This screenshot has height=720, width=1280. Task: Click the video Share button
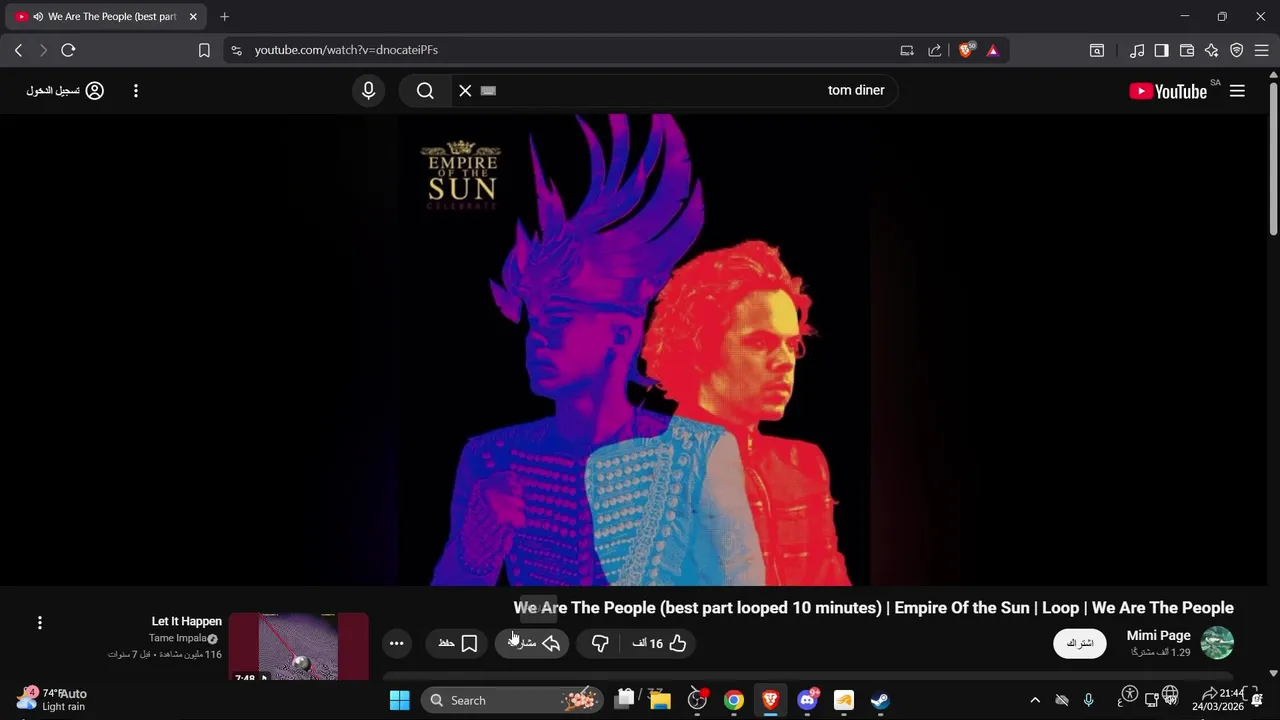point(532,643)
